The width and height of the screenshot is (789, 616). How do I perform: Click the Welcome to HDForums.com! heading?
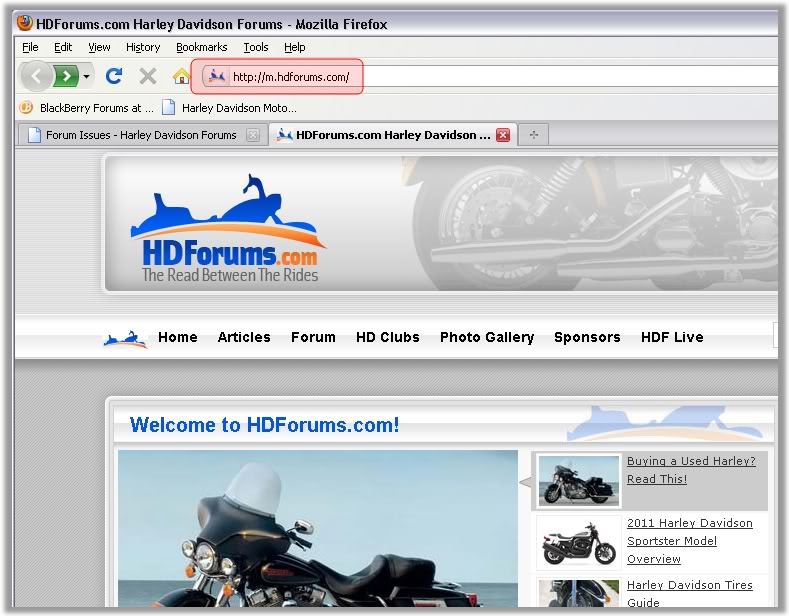pos(264,425)
